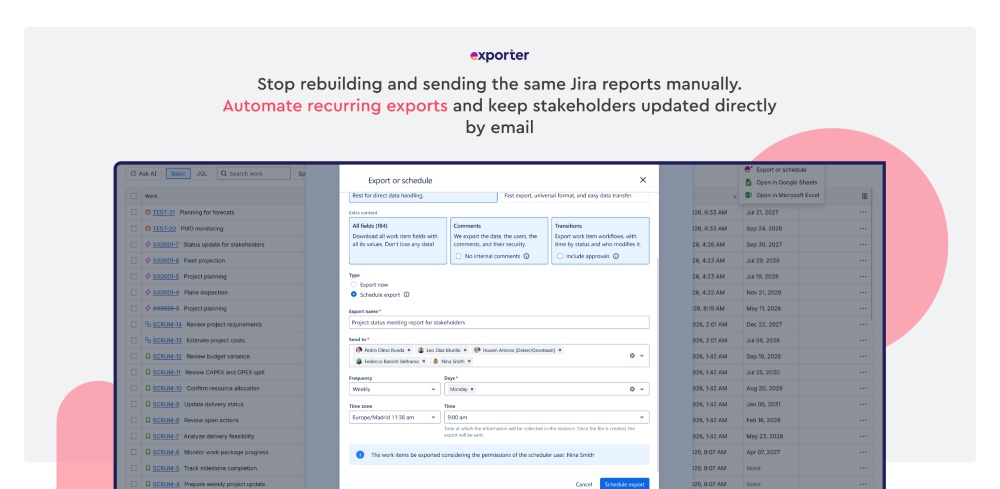Select the All fields (184) card

[398, 240]
